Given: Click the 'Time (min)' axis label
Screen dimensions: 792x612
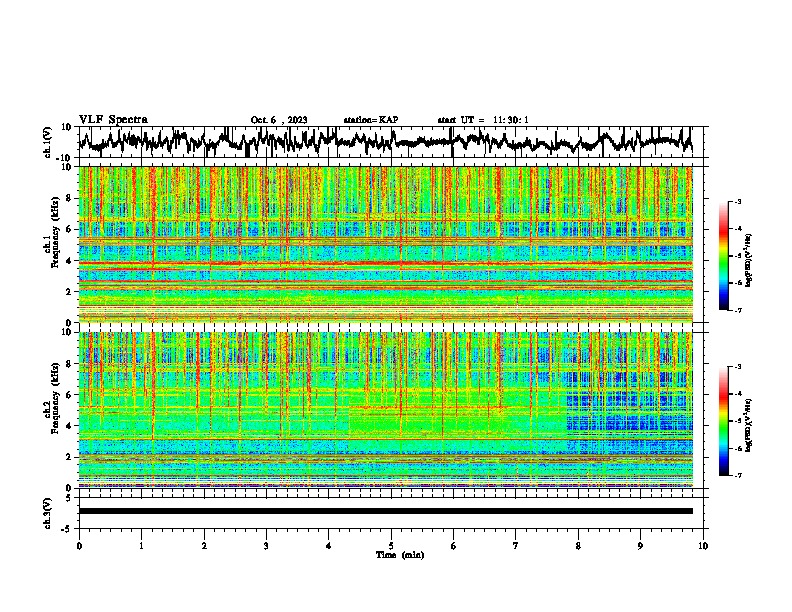Looking at the screenshot, I should pyautogui.click(x=400, y=555).
